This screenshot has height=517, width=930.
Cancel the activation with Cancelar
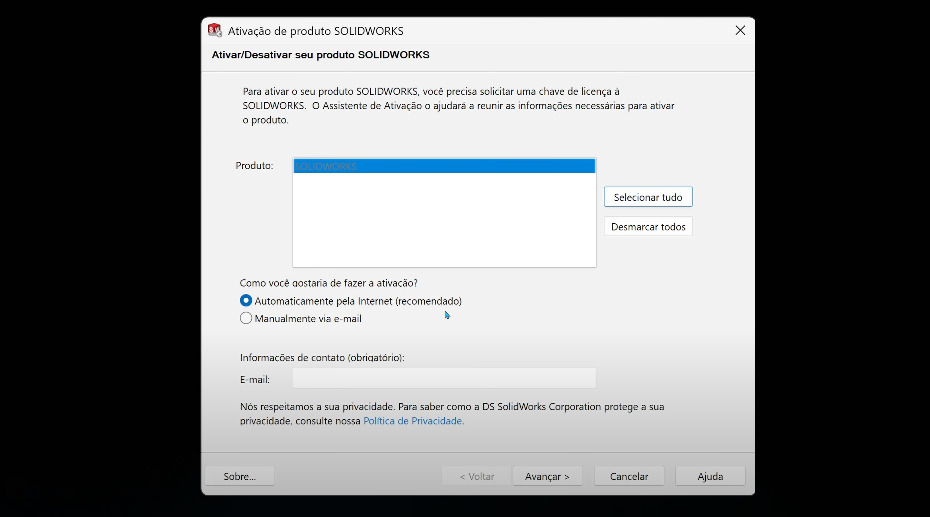[629, 476]
